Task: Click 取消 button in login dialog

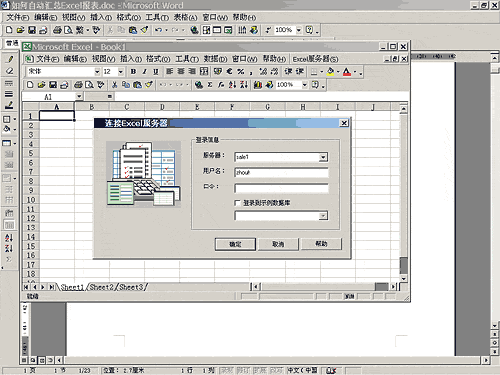Action: click(278, 244)
